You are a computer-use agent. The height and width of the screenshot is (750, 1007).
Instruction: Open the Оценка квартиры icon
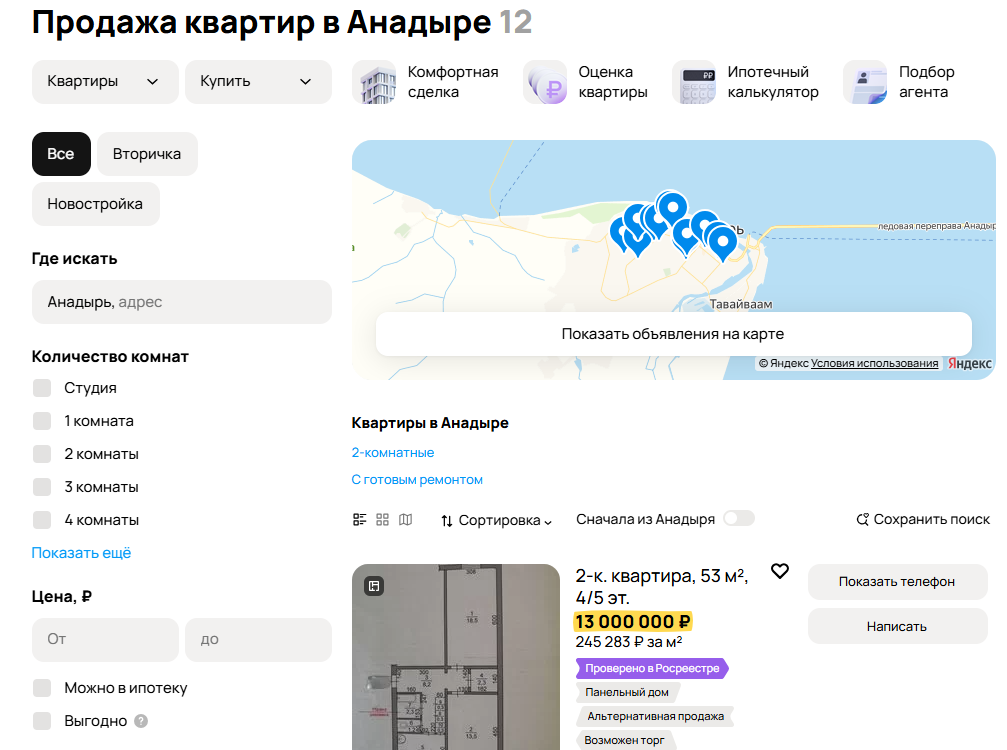(544, 81)
